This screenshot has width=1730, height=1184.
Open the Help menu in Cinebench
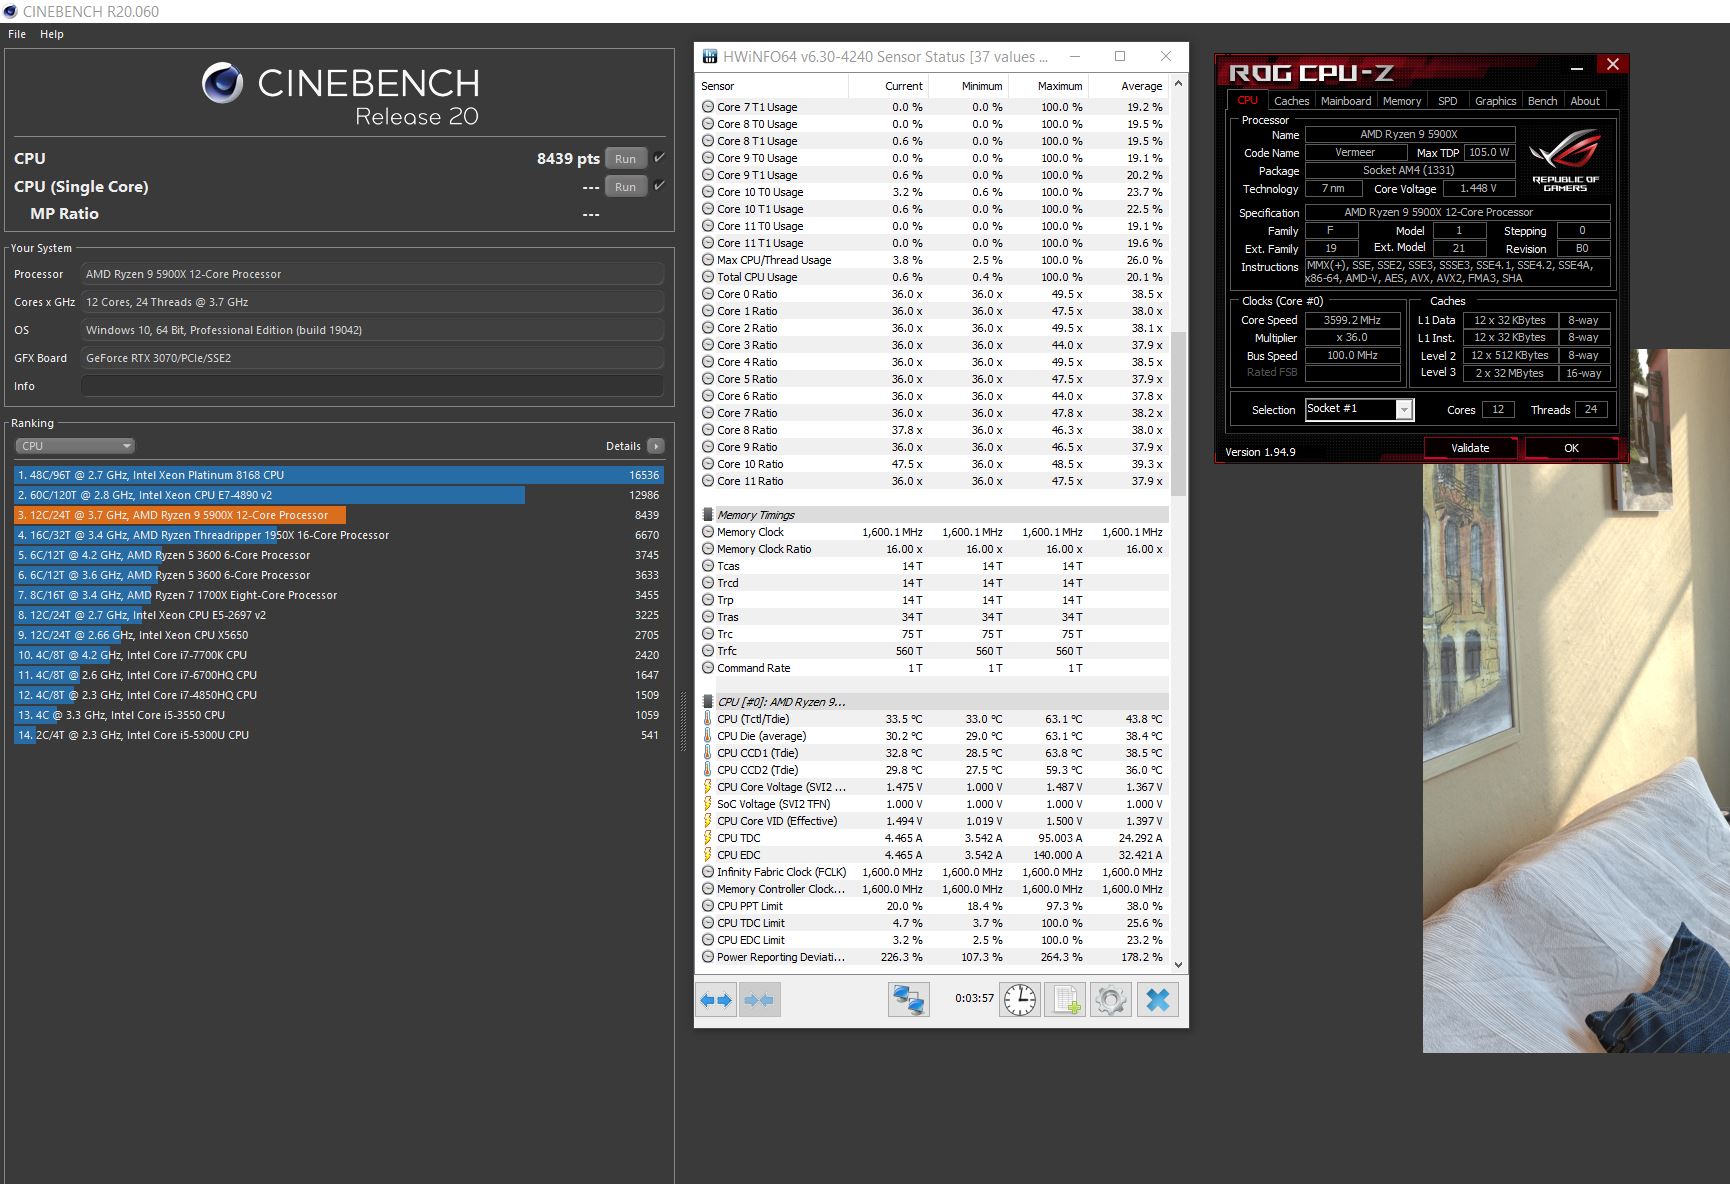pos(52,34)
